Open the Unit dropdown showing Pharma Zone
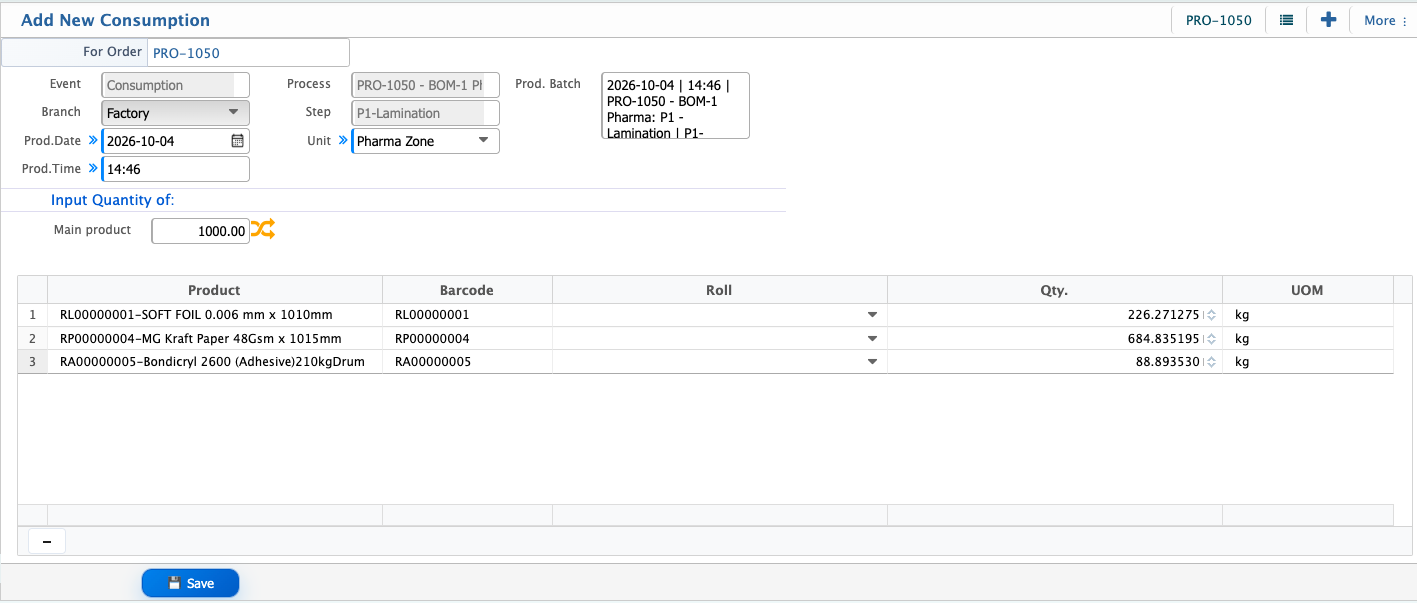Screen dimensions: 1417x603 [x=425, y=141]
